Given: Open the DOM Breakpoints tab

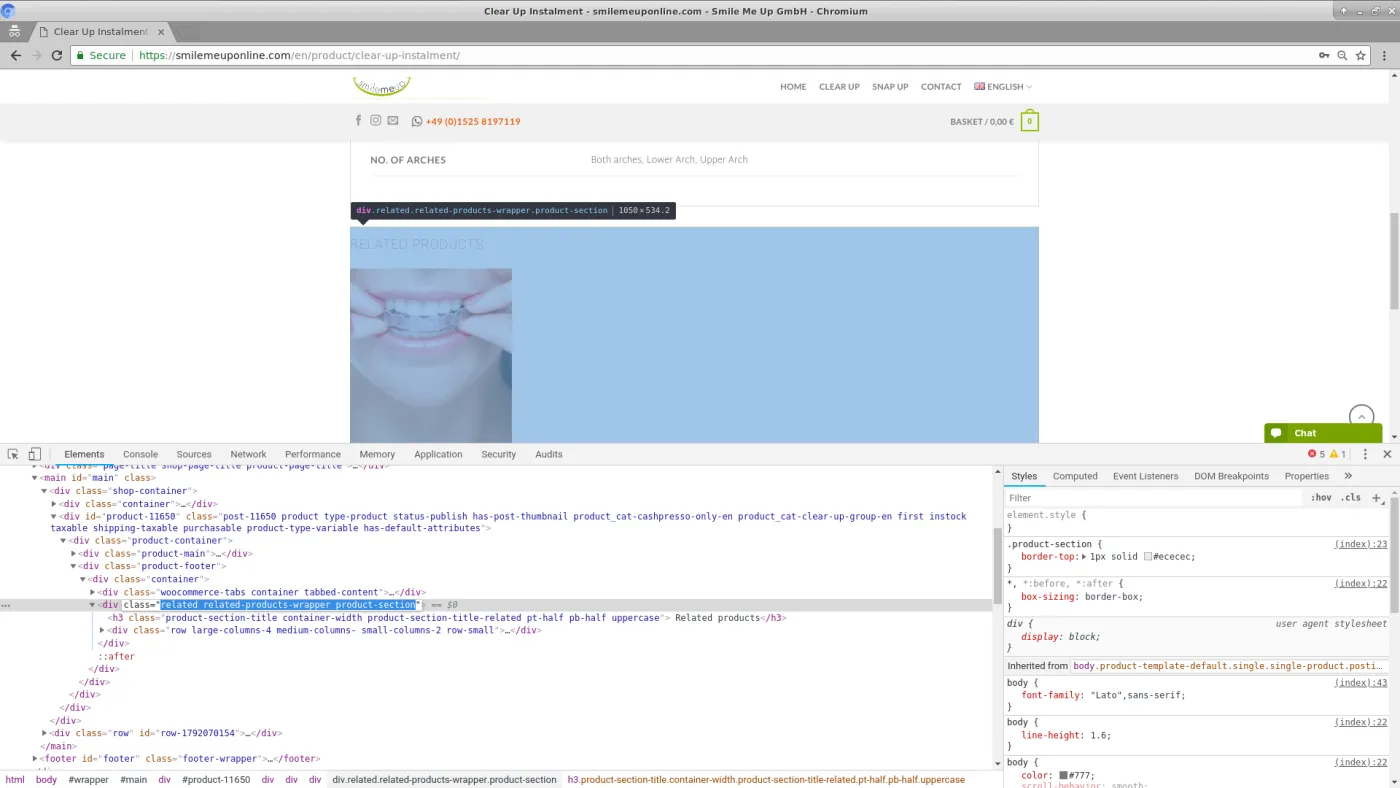Looking at the screenshot, I should (1231, 476).
